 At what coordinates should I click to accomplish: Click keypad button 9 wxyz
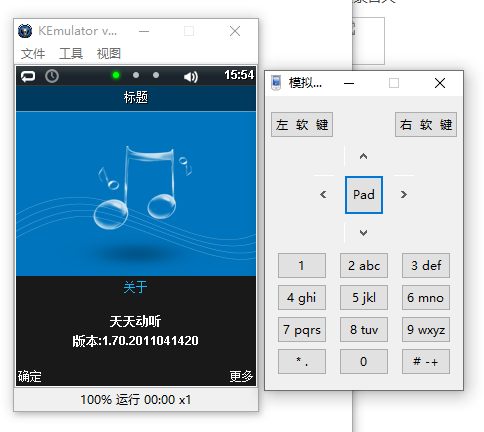(426, 329)
